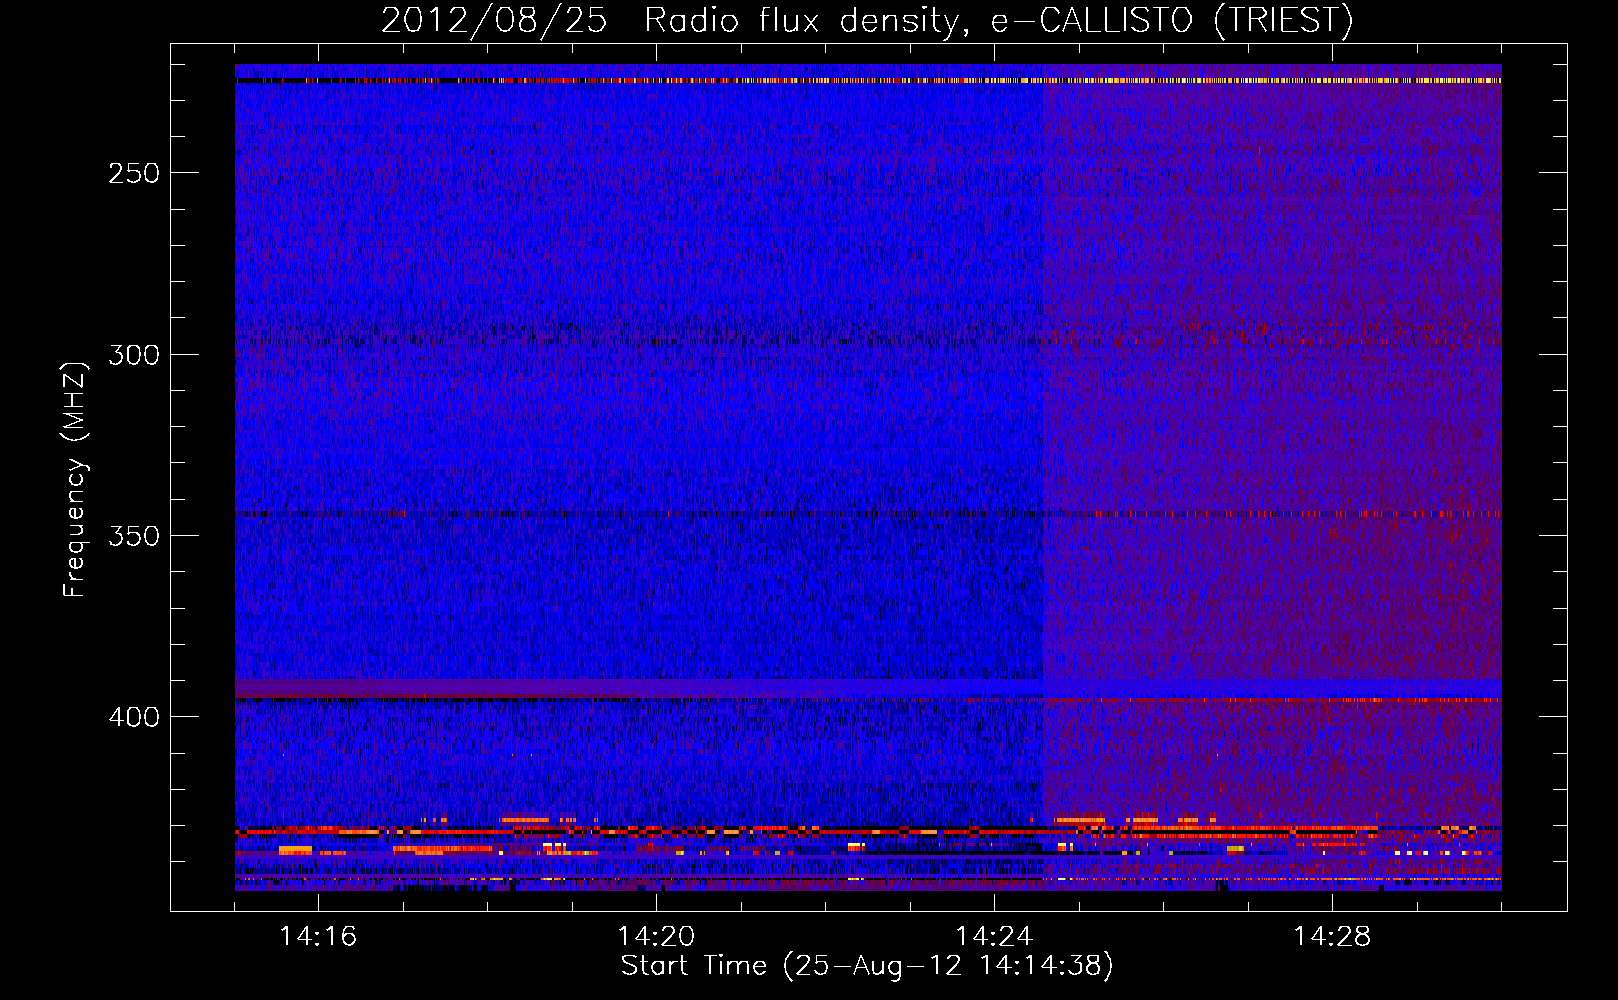Click the "Frequency (MHZ)" axis label

tap(75, 480)
